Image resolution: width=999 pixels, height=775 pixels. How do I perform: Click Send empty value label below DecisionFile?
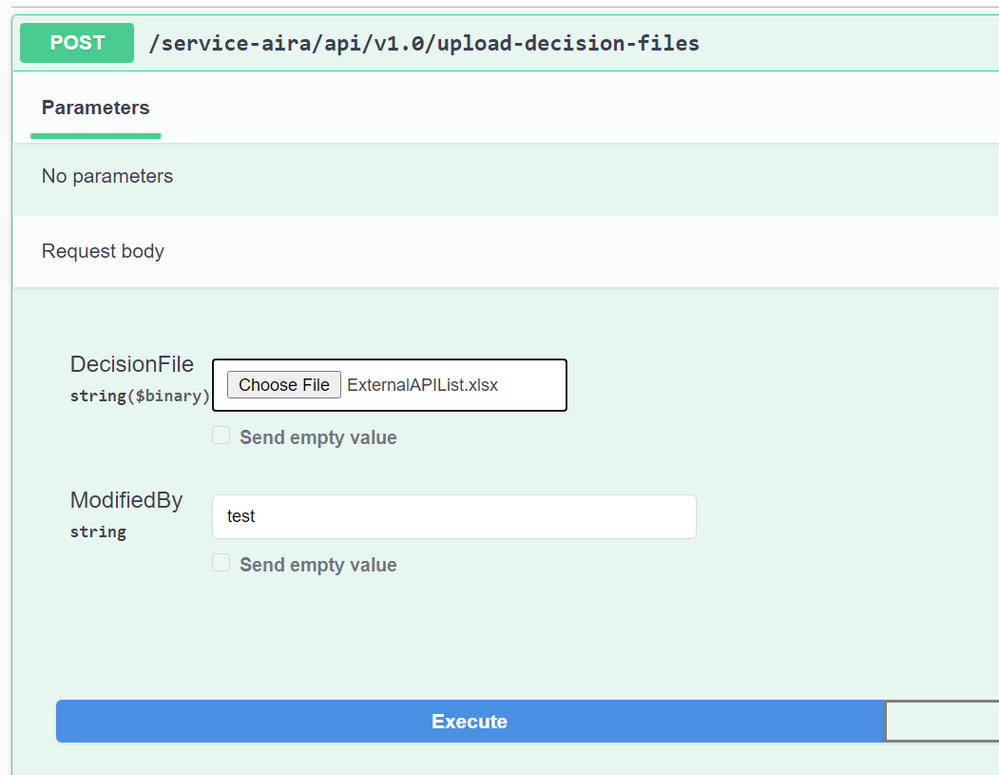318,437
